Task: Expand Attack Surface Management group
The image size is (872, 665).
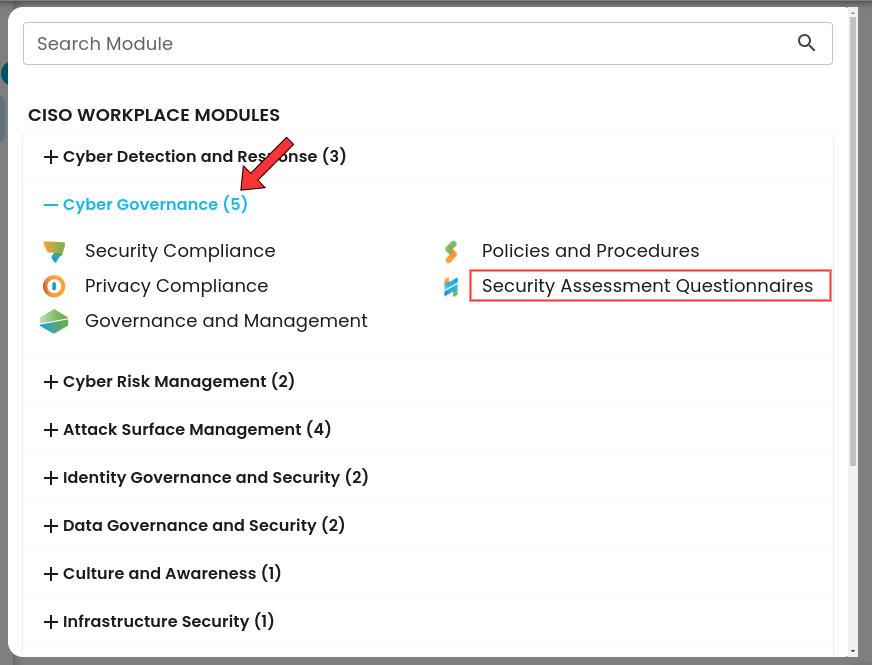Action: coord(187,429)
